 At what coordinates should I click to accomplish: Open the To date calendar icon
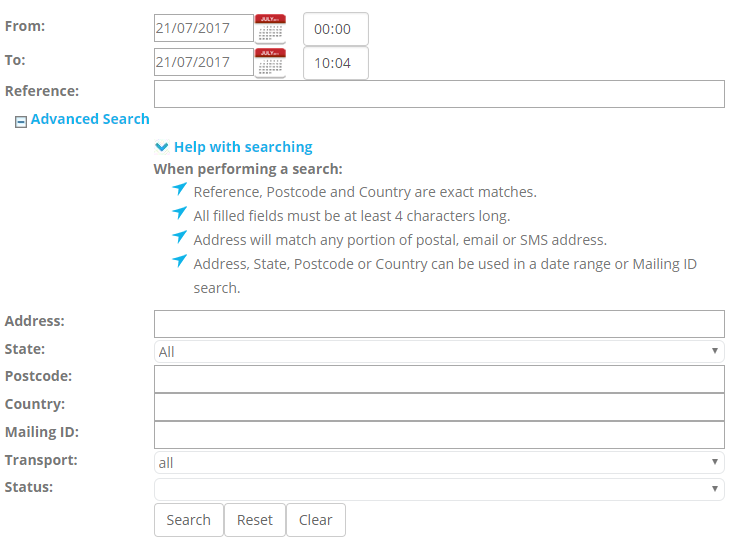270,62
